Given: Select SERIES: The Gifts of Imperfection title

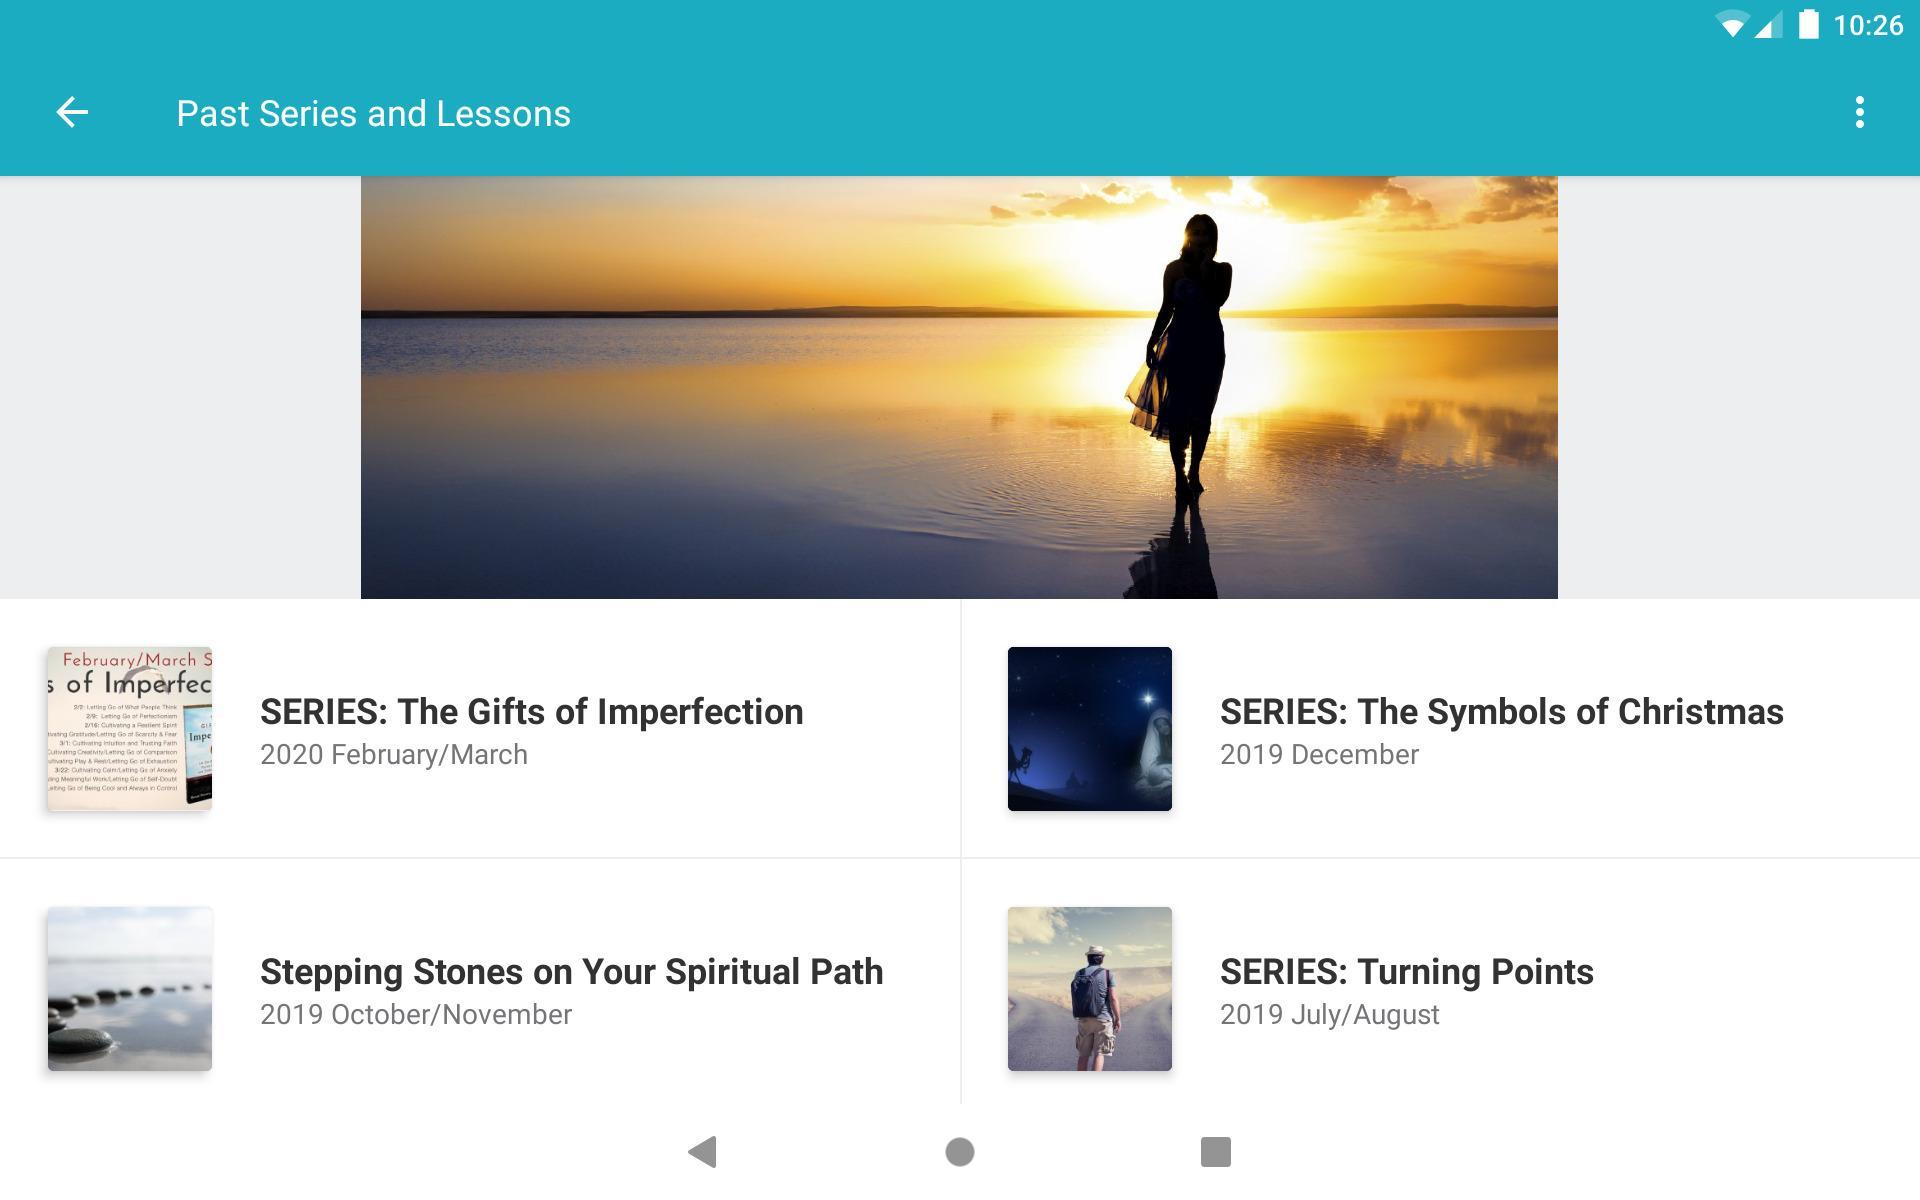Looking at the screenshot, I should click(x=531, y=712).
